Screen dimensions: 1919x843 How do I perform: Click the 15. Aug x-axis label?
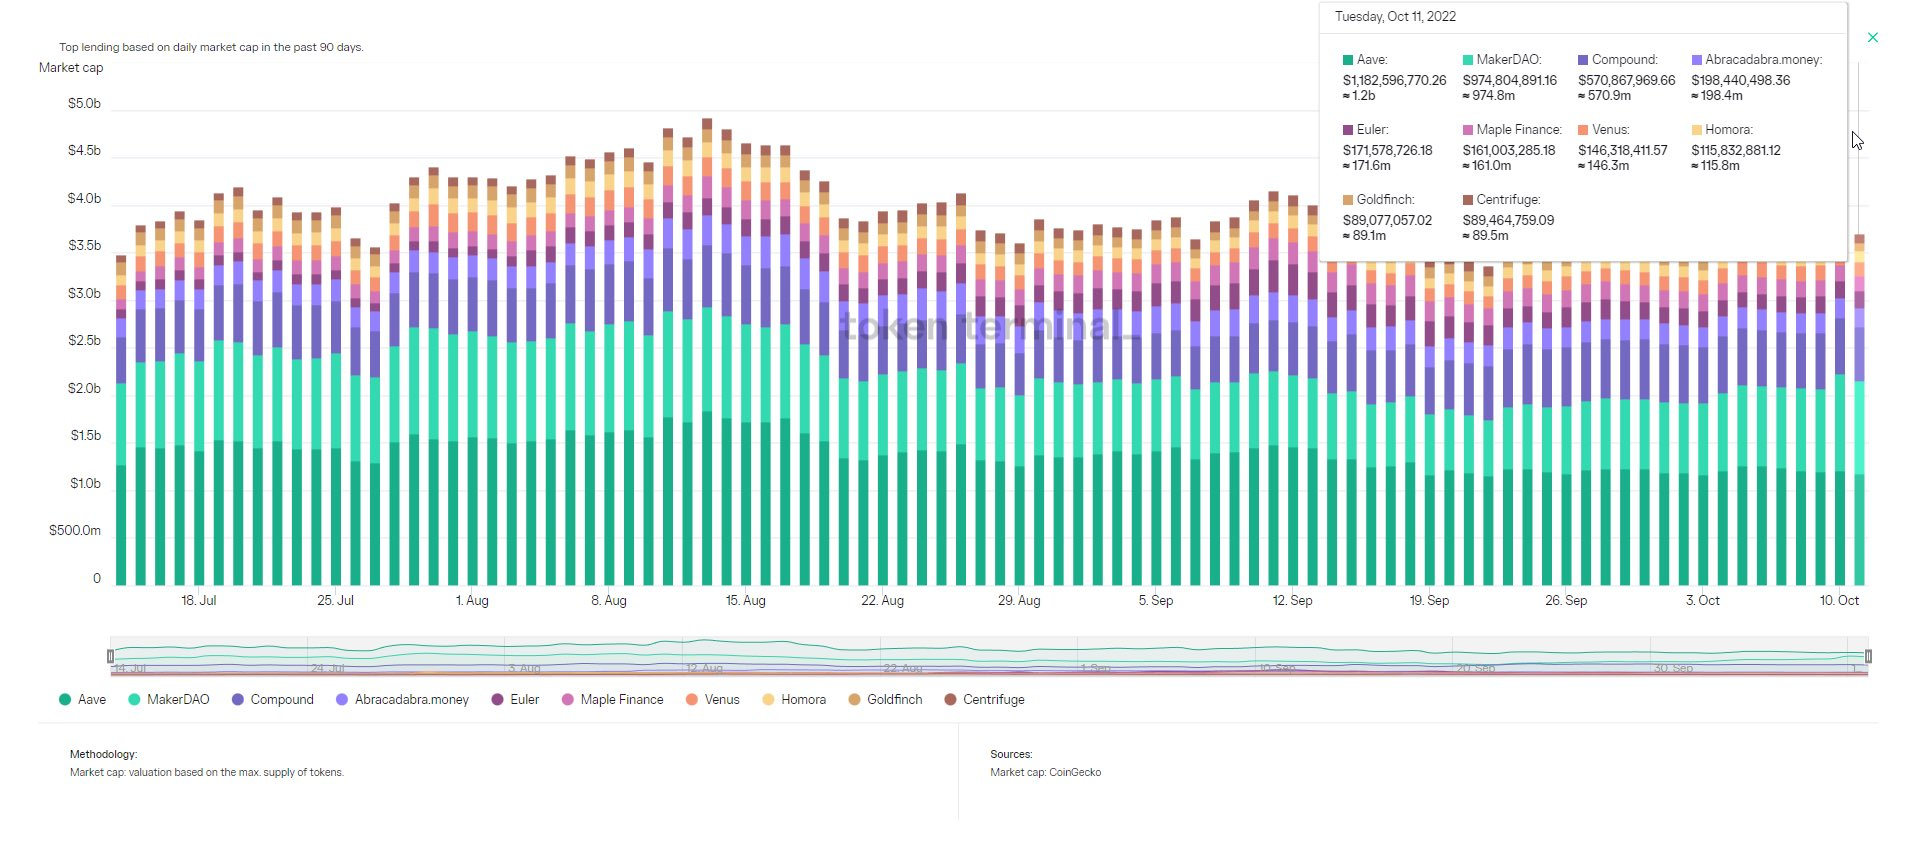click(x=745, y=601)
